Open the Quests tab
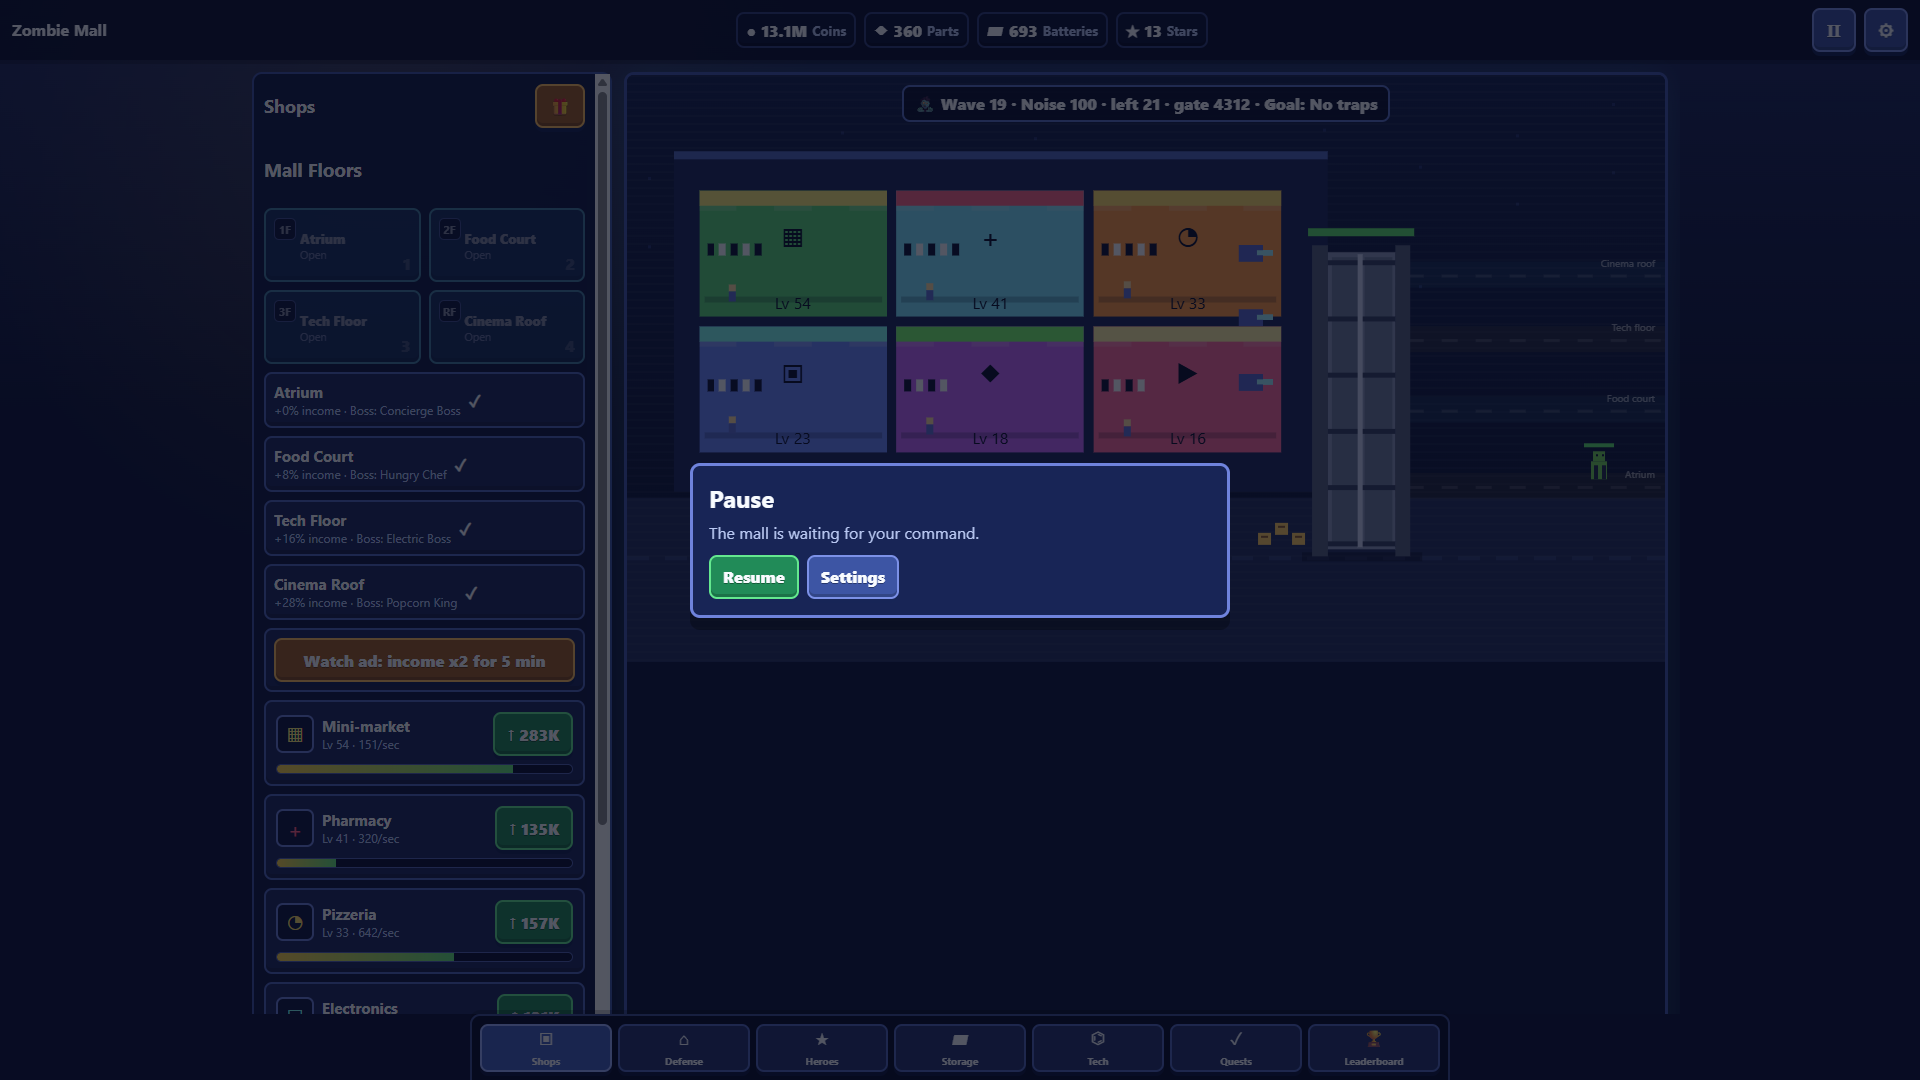1920x1080 pixels. (x=1236, y=1048)
